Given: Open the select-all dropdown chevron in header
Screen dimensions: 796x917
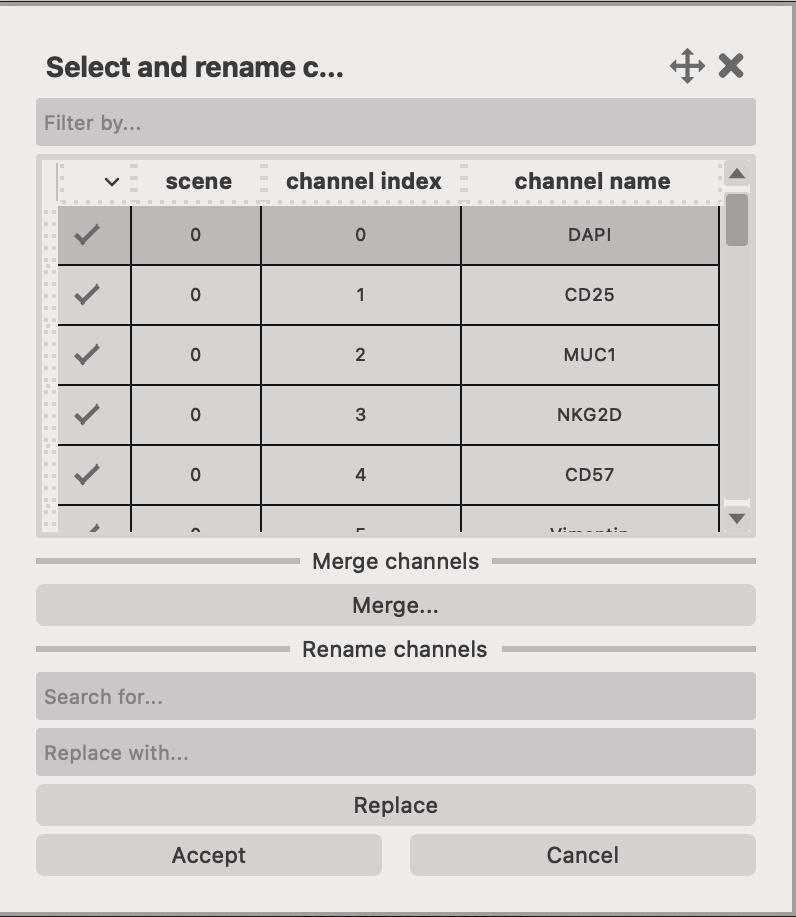Looking at the screenshot, I should click(112, 182).
